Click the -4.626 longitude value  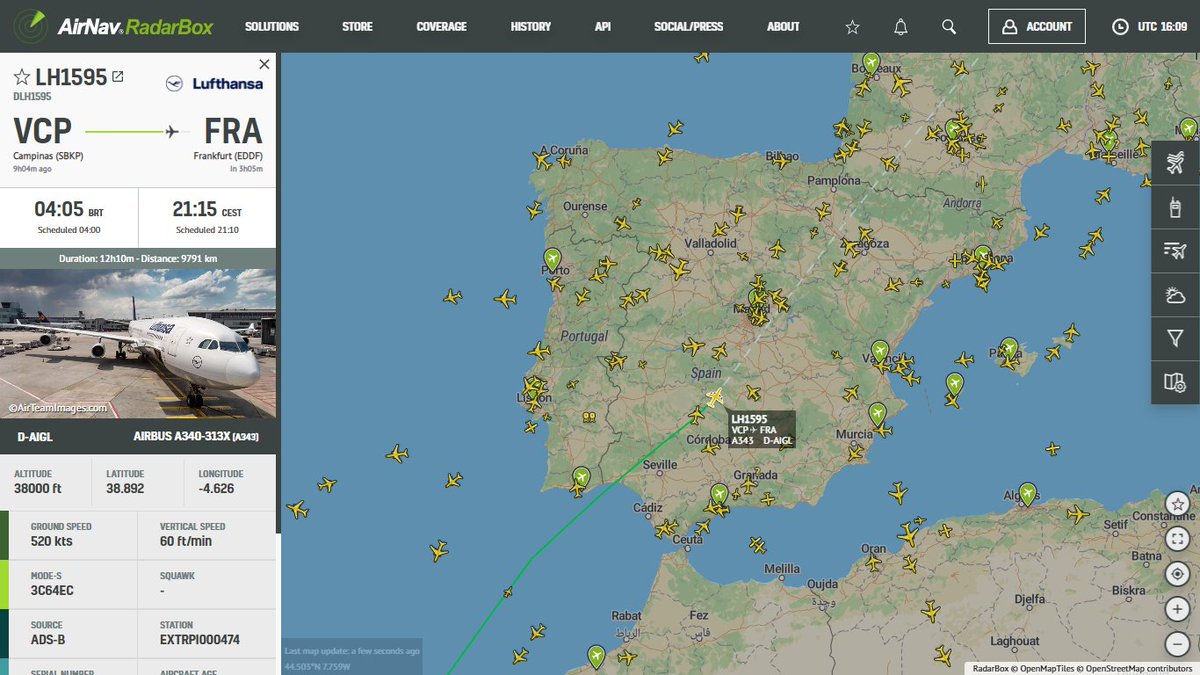[x=216, y=489]
